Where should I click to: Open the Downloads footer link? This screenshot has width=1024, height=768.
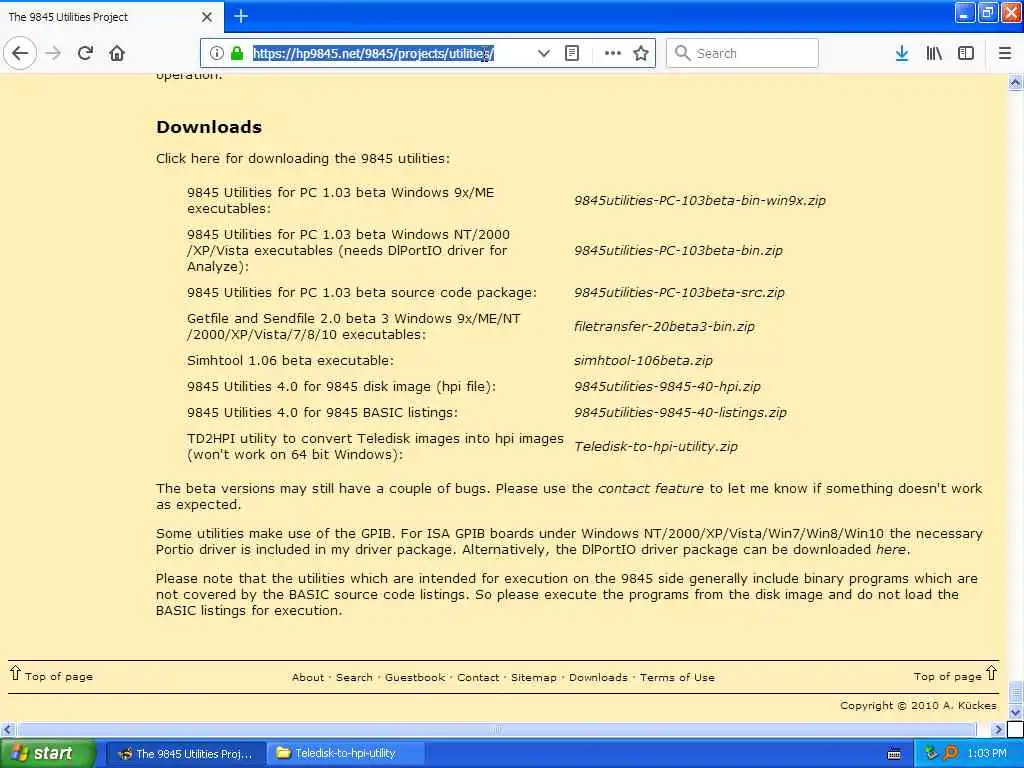coord(598,677)
